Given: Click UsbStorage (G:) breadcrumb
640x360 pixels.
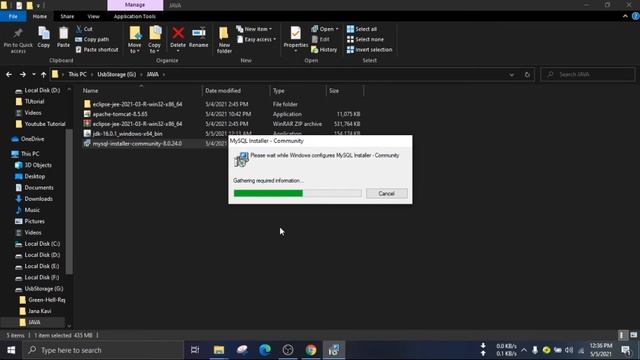Looking at the screenshot, I should (x=116, y=74).
